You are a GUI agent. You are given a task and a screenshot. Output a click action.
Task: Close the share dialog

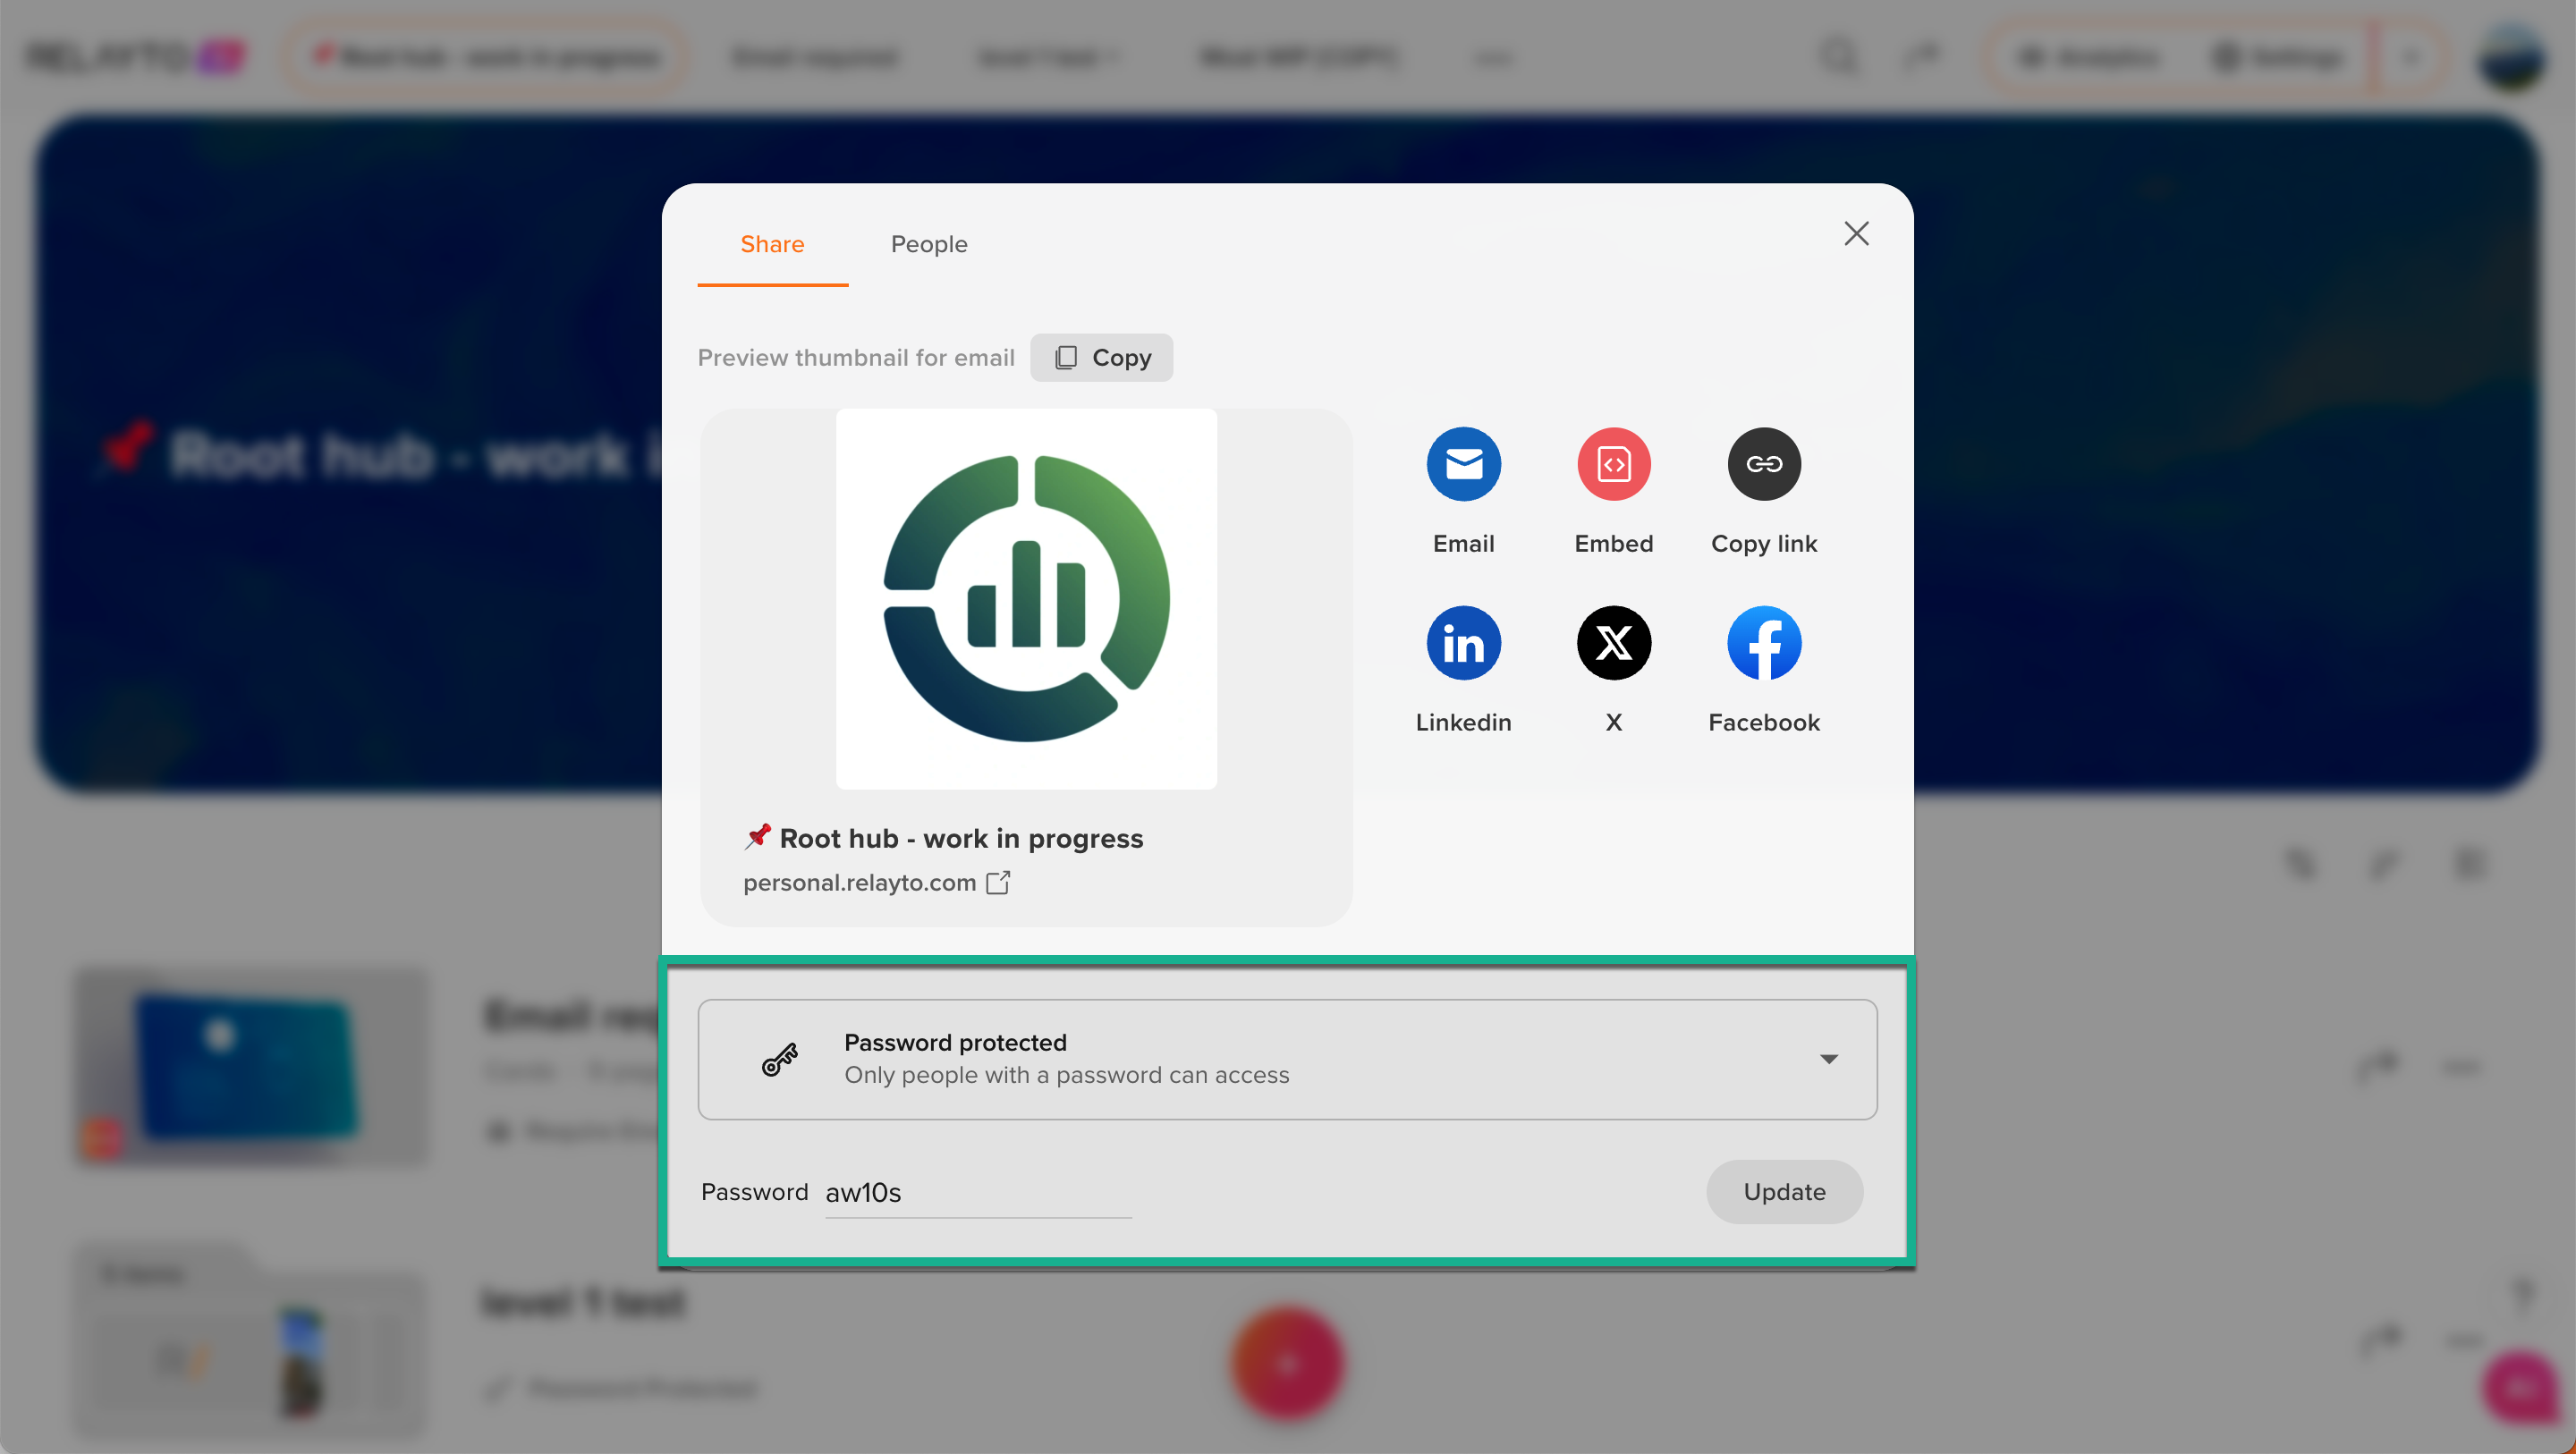click(1856, 234)
